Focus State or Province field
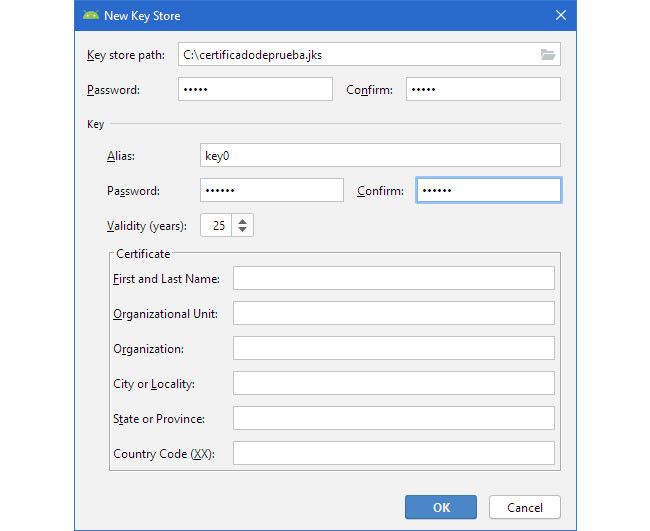Image resolution: width=650 pixels, height=531 pixels. click(394, 418)
